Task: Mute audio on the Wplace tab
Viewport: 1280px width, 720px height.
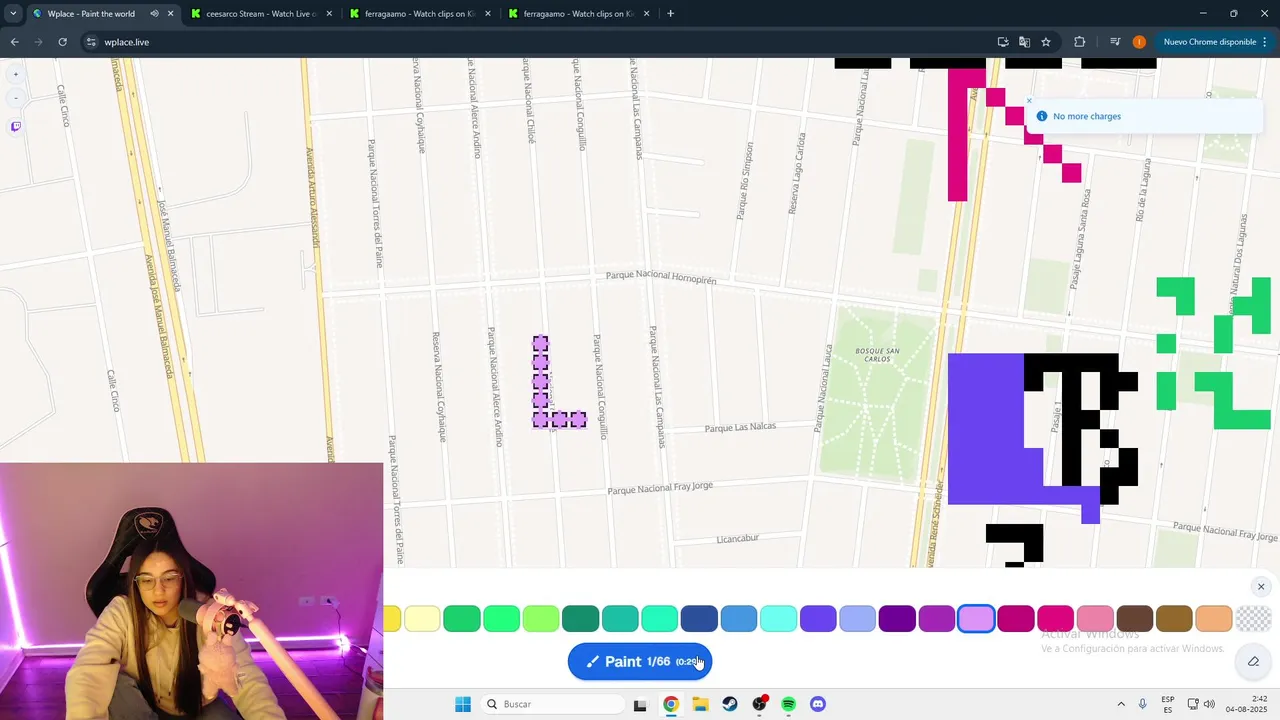Action: tap(154, 14)
